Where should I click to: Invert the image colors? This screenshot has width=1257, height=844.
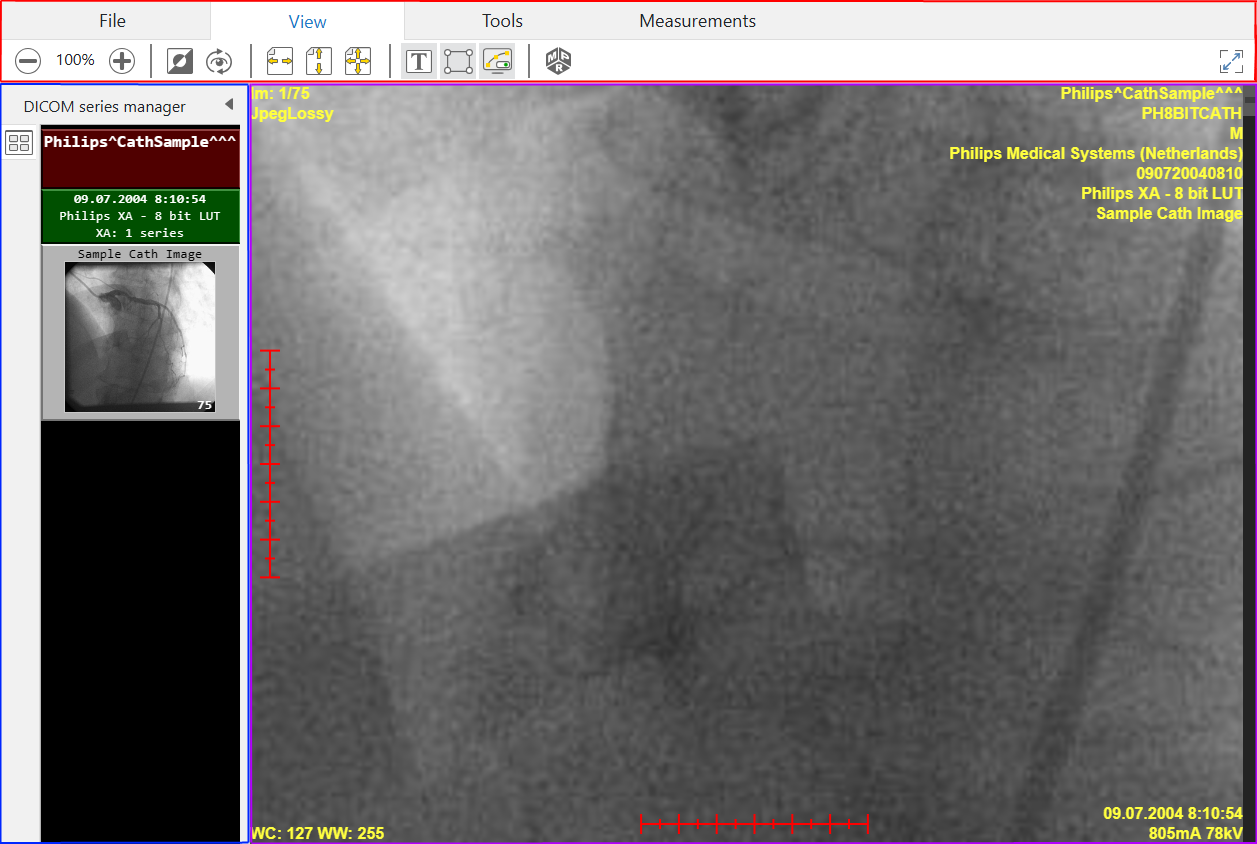tap(180, 61)
